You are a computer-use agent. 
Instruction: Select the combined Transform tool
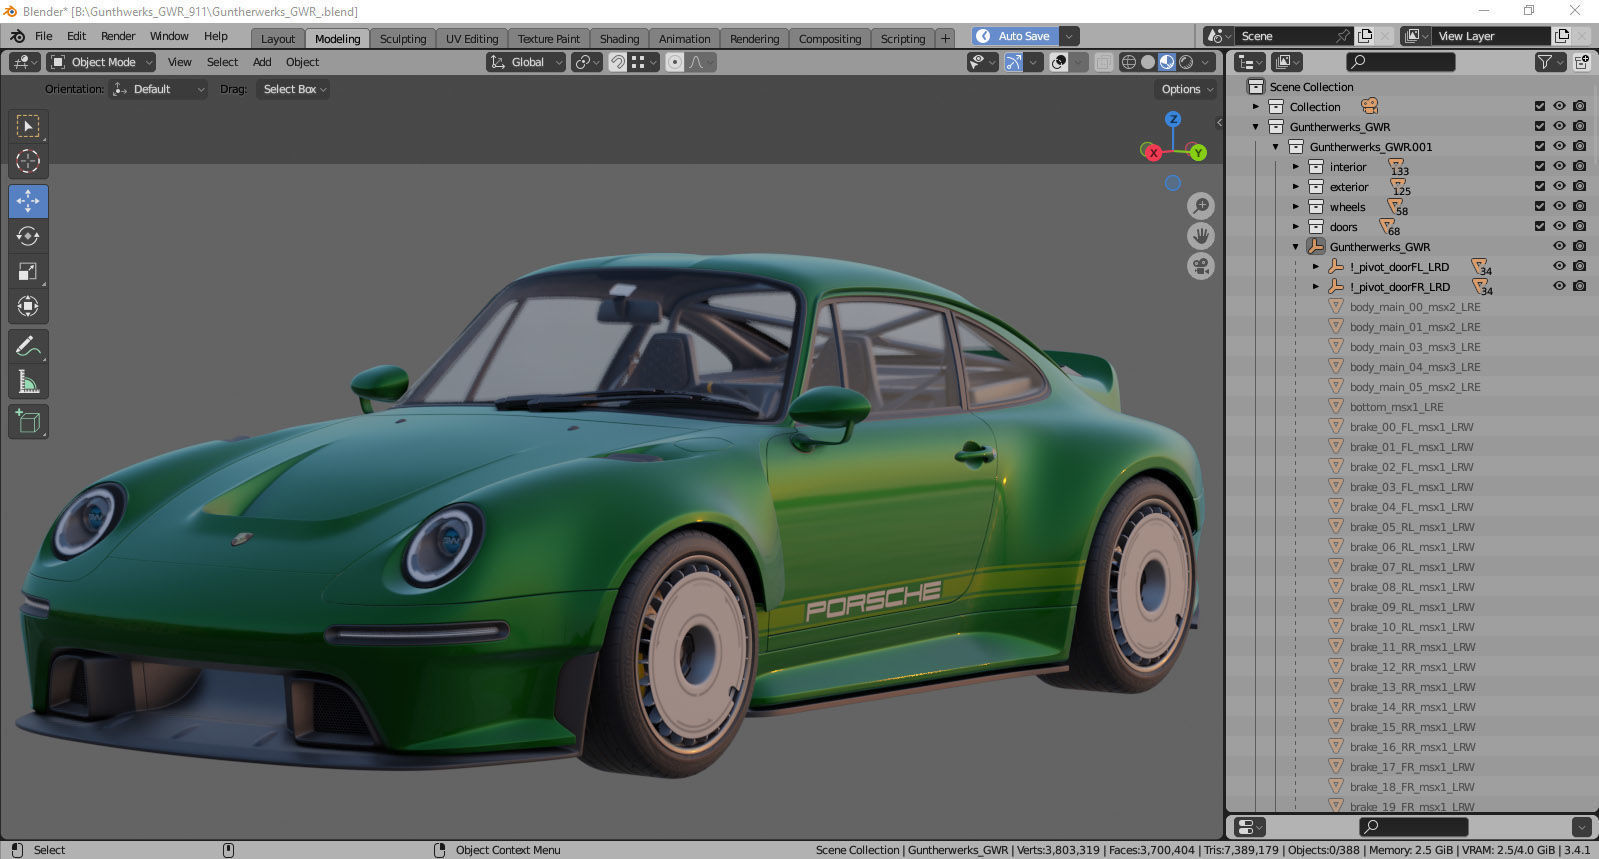coord(28,306)
